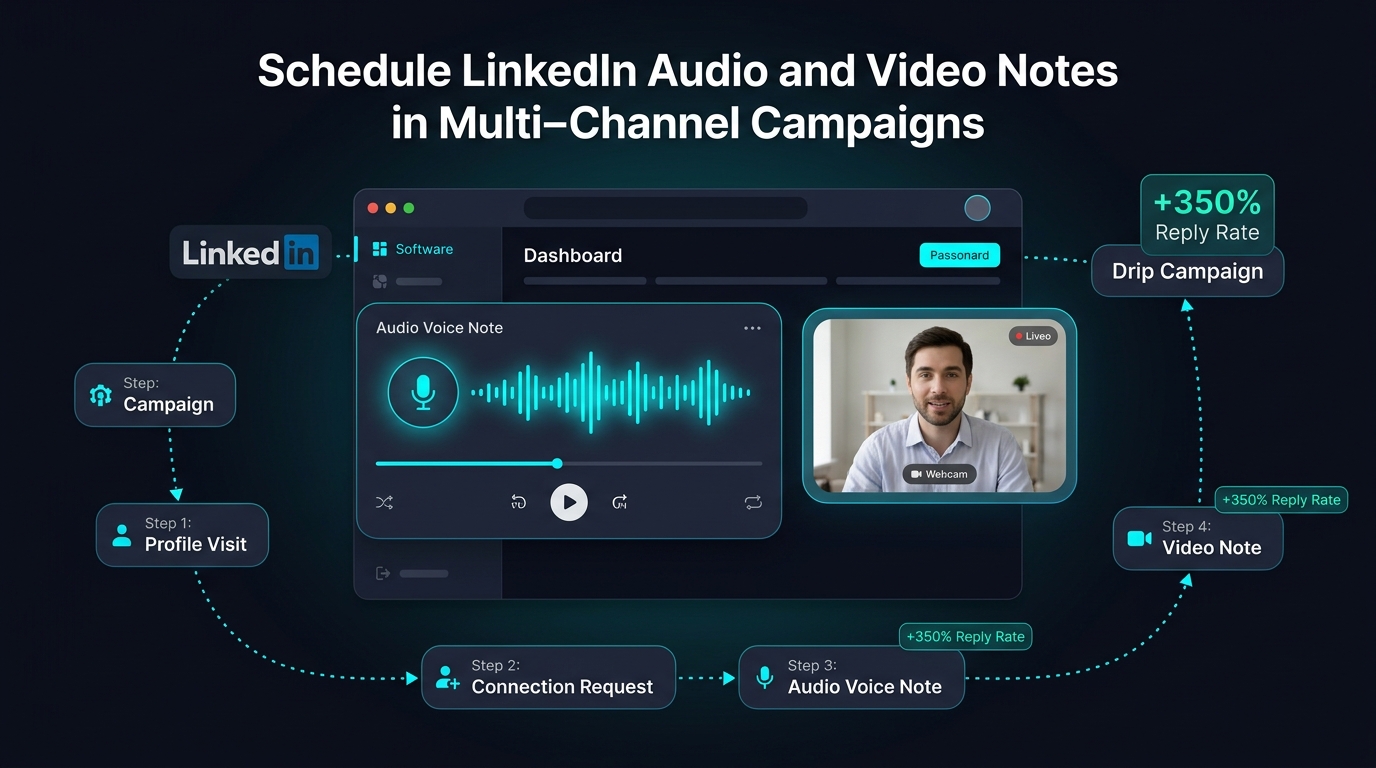Select Step 1: Profile Visit card

coord(182,535)
